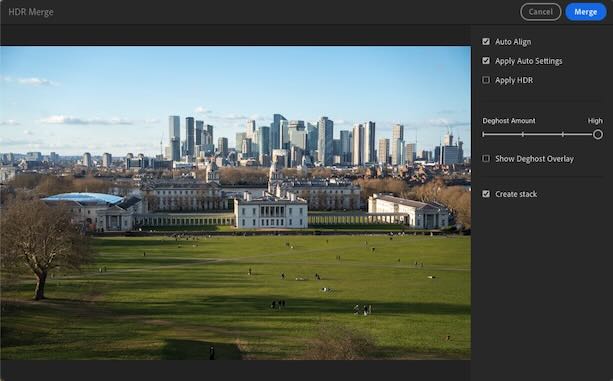Click the Deghost Amount slider handle
Image resolution: width=613 pixels, height=381 pixels.
click(597, 134)
